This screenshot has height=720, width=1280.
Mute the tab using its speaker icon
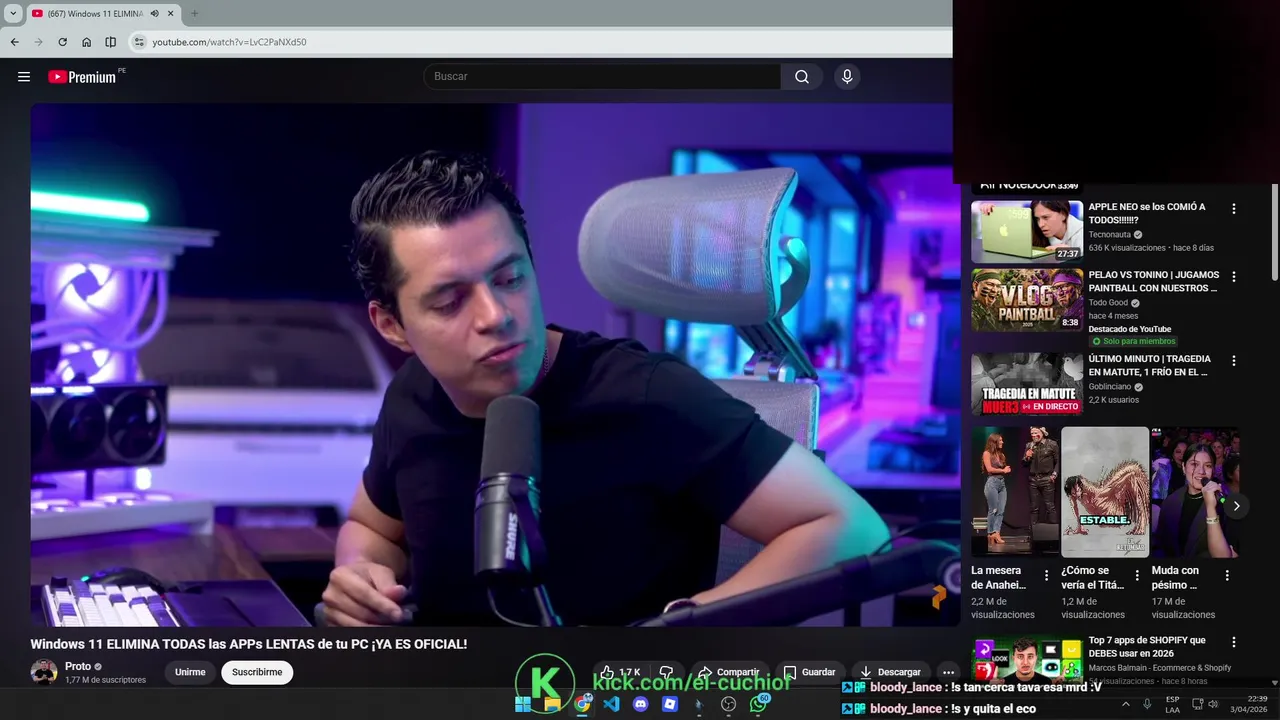154,14
